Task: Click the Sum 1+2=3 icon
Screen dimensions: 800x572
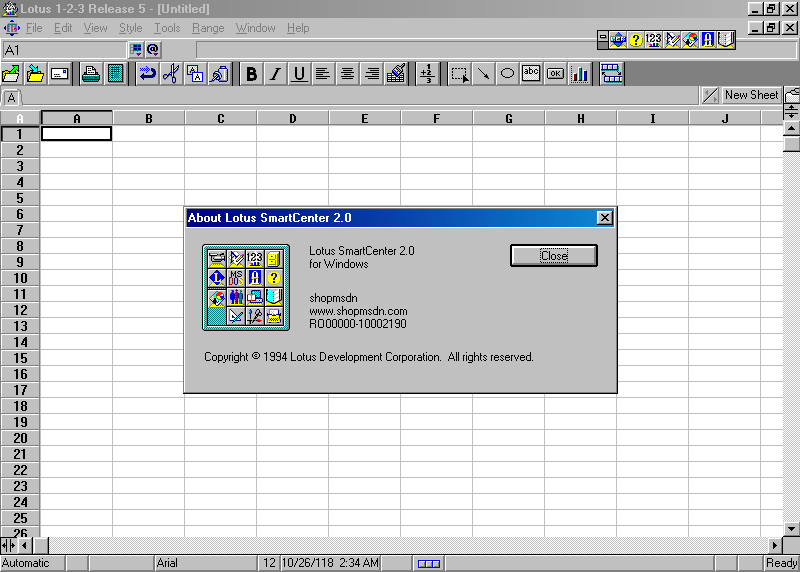Action: [x=427, y=73]
